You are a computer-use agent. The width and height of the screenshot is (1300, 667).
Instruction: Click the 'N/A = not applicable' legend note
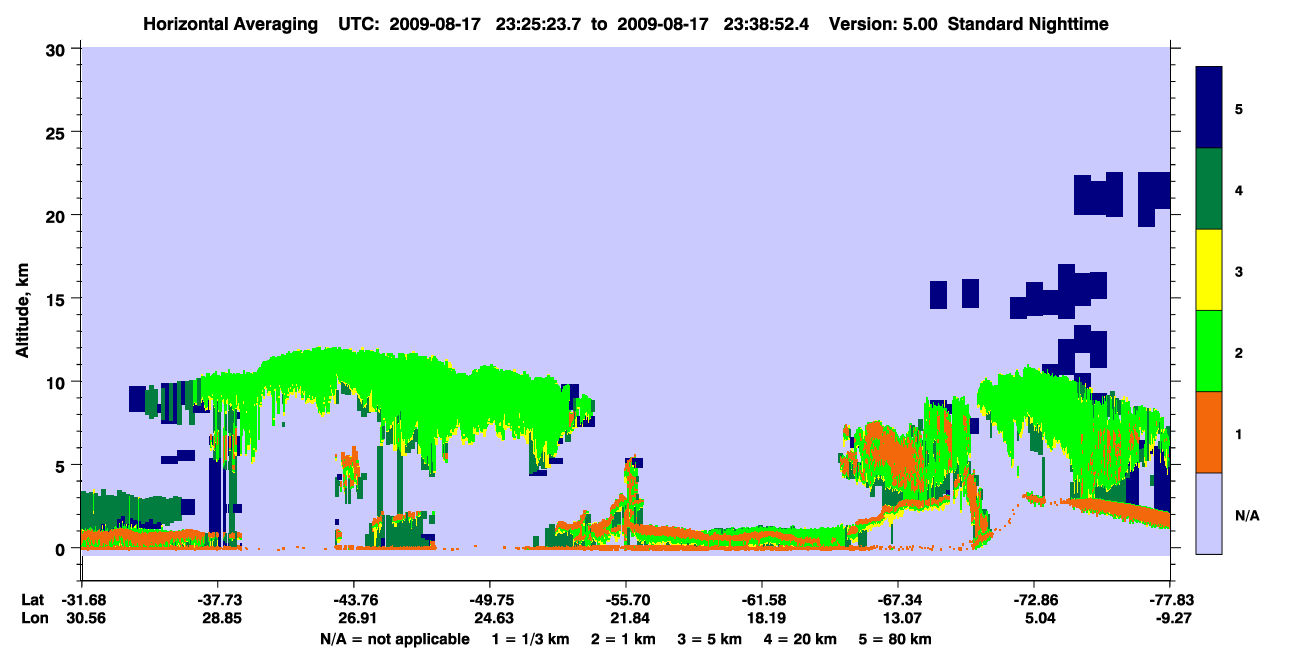[394, 639]
